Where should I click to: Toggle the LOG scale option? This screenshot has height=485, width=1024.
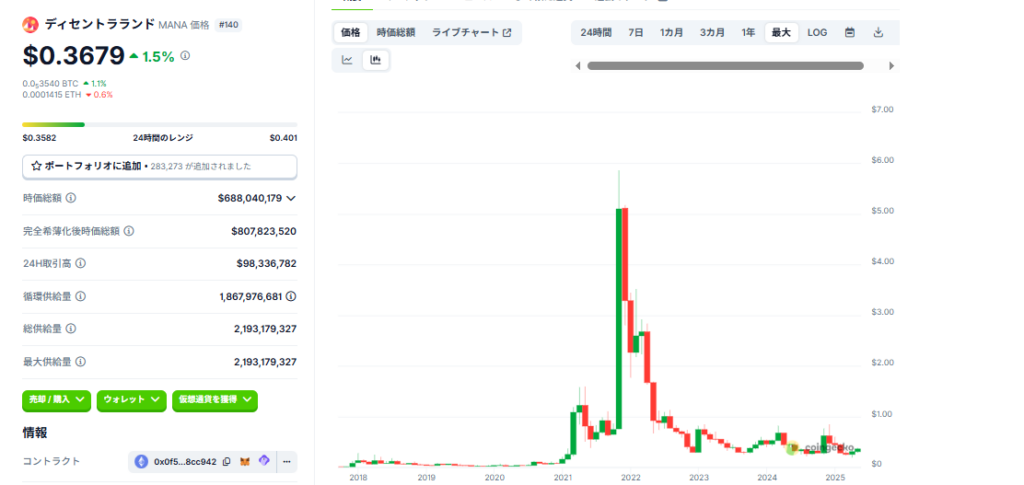(x=817, y=33)
